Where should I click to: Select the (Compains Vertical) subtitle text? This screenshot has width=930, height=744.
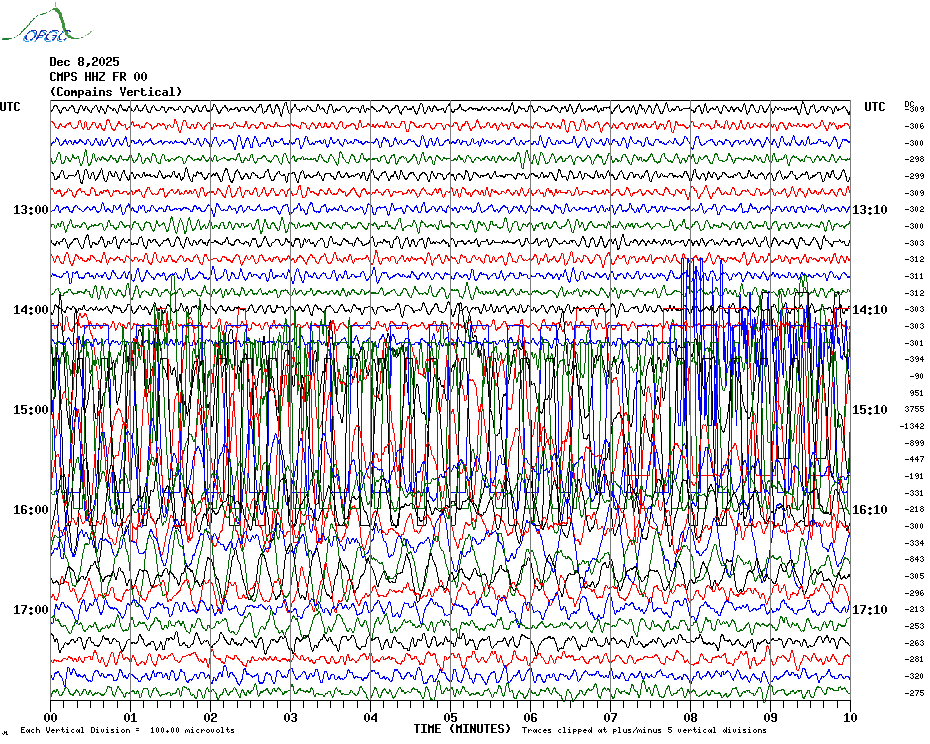[x=116, y=92]
